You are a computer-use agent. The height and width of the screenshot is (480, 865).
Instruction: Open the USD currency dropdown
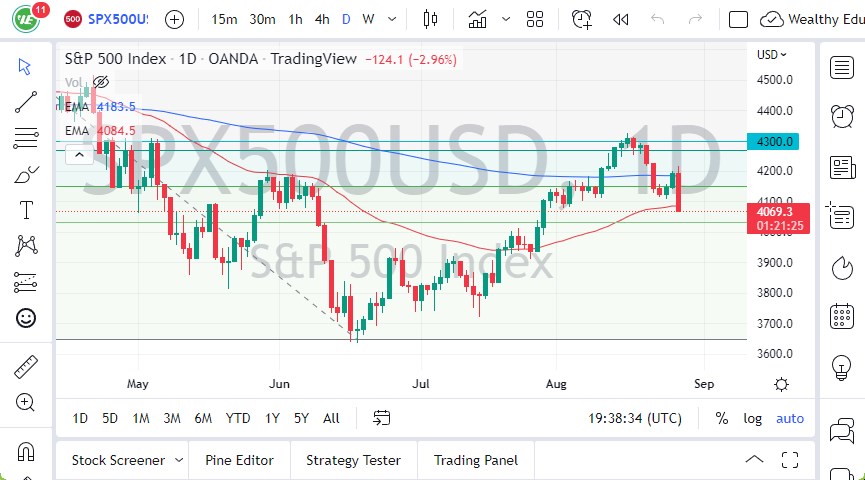771,55
